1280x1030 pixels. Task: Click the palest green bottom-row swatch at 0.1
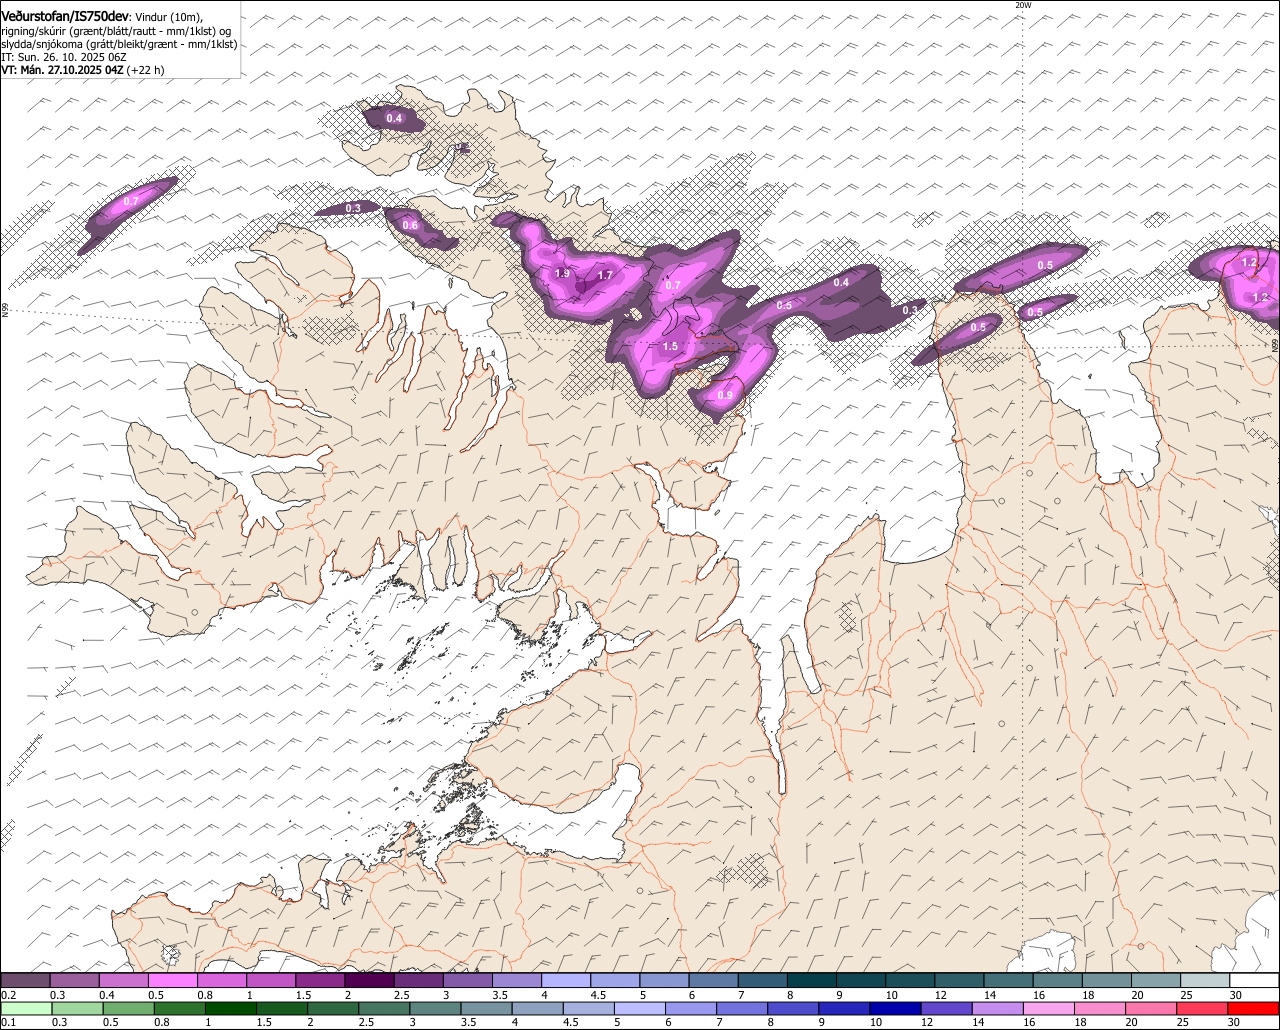coord(26,1008)
